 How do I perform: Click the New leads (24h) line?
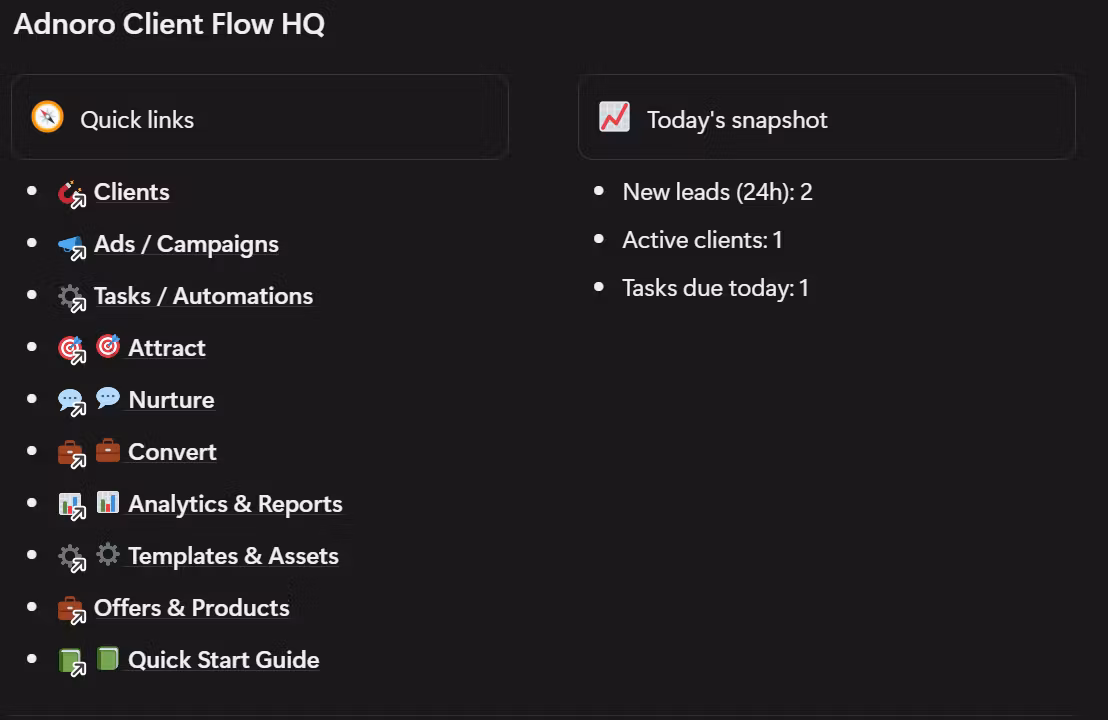tap(717, 192)
